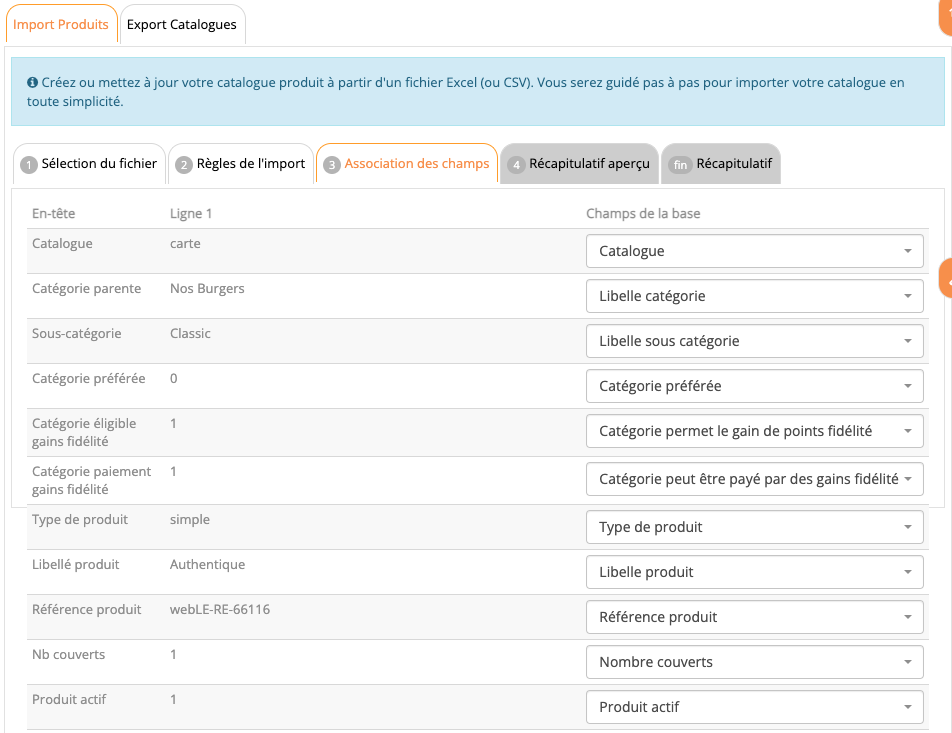The width and height of the screenshot is (952, 733).
Task: Open the "Catégorie permet le gain de points fidélité" dropdown
Action: [754, 432]
